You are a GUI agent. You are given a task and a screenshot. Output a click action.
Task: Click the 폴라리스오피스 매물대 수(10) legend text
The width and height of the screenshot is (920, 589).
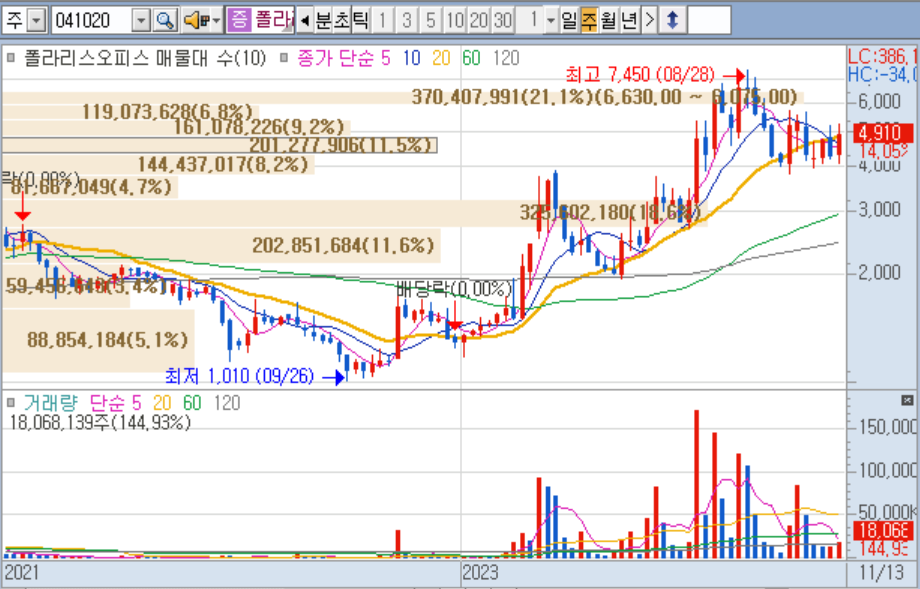145,57
